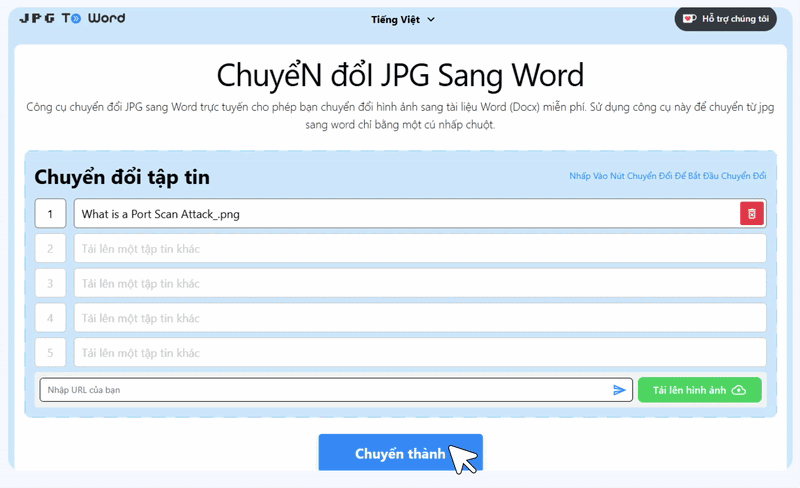Image resolution: width=800 pixels, height=488 pixels.
Task: Click the row number 1 box
Action: pos(50,213)
